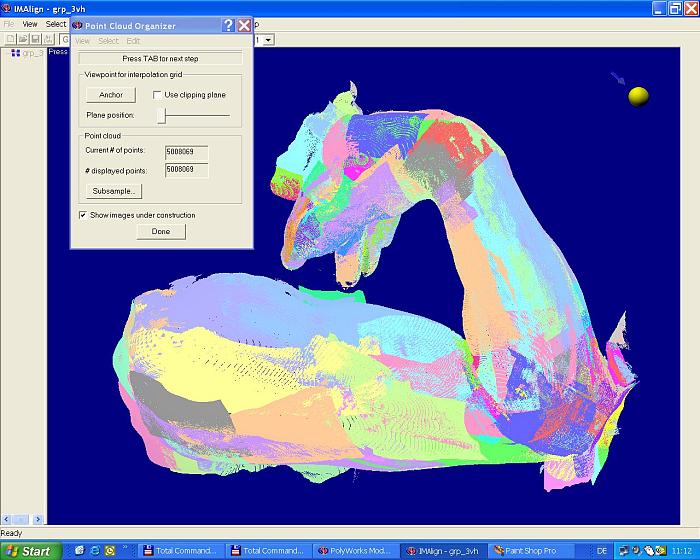Click the new file toolbar icon
700x560 pixels.
(10, 39)
